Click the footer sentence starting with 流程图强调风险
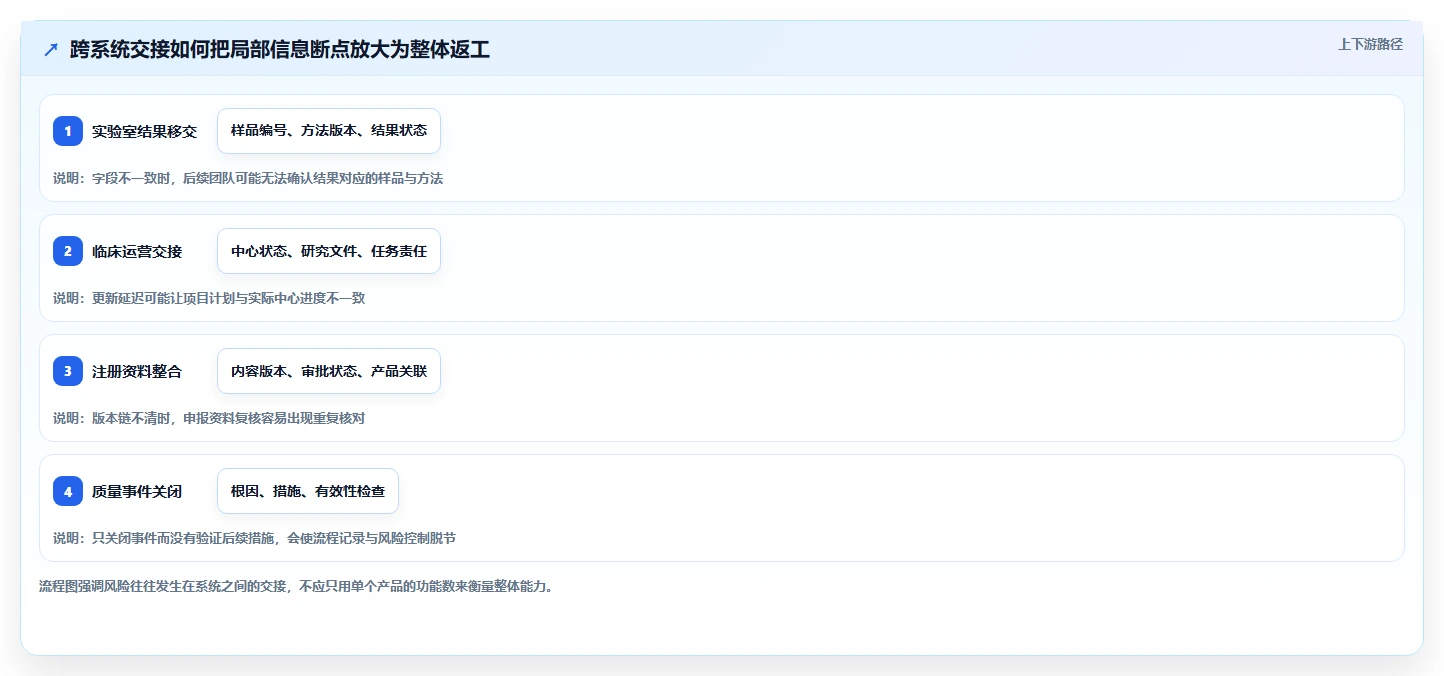The image size is (1444, 676). (296, 586)
